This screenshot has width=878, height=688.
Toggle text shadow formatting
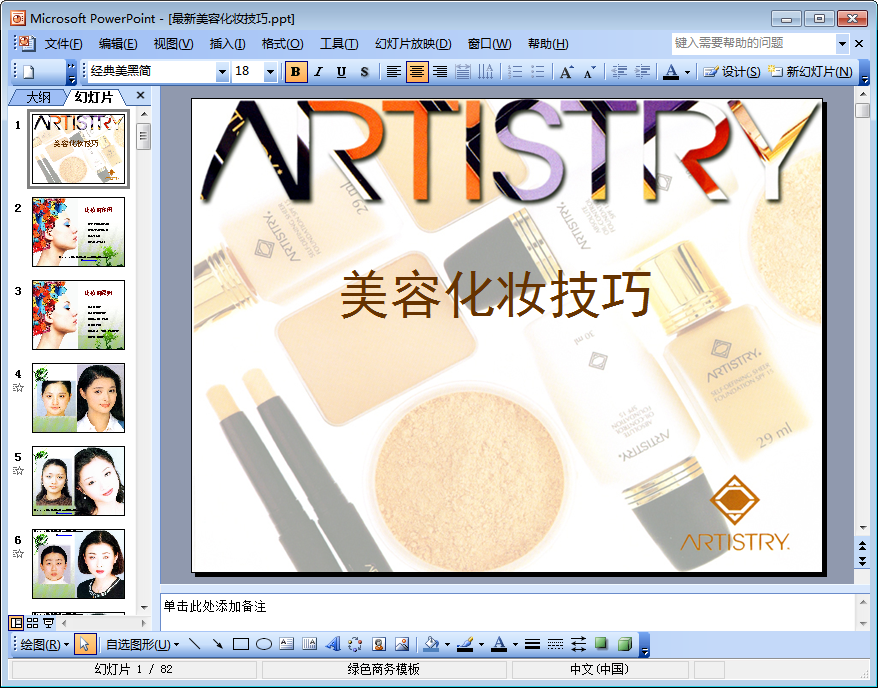tap(364, 72)
